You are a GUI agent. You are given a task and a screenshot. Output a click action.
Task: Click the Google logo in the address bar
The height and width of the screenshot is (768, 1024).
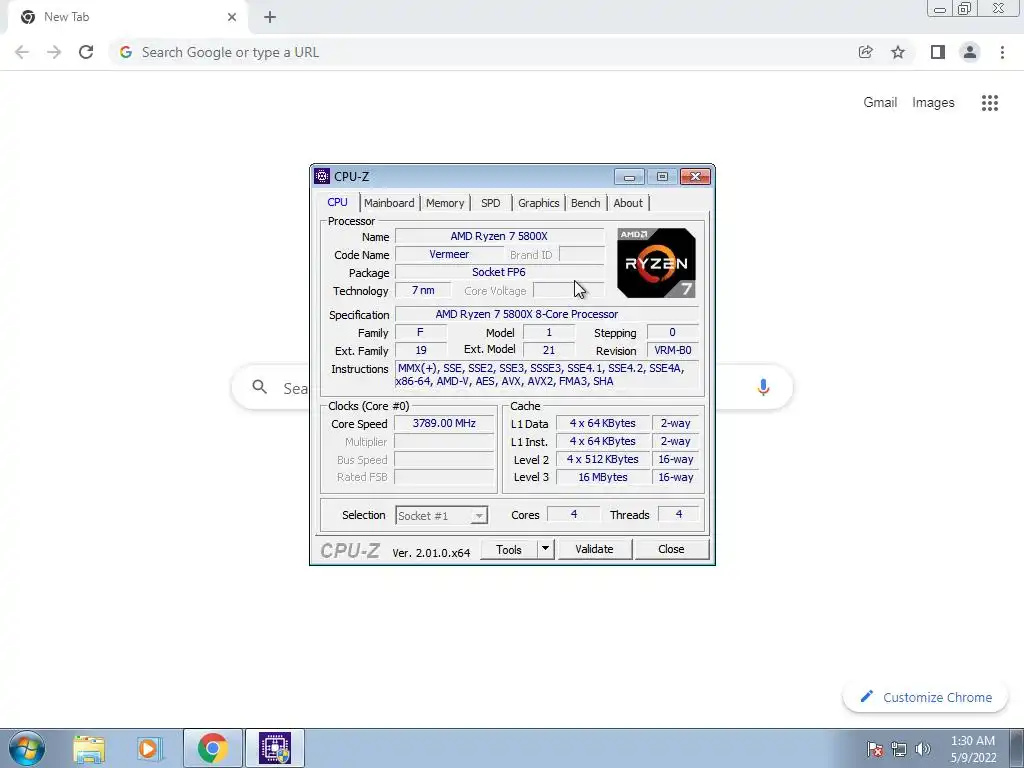click(126, 52)
